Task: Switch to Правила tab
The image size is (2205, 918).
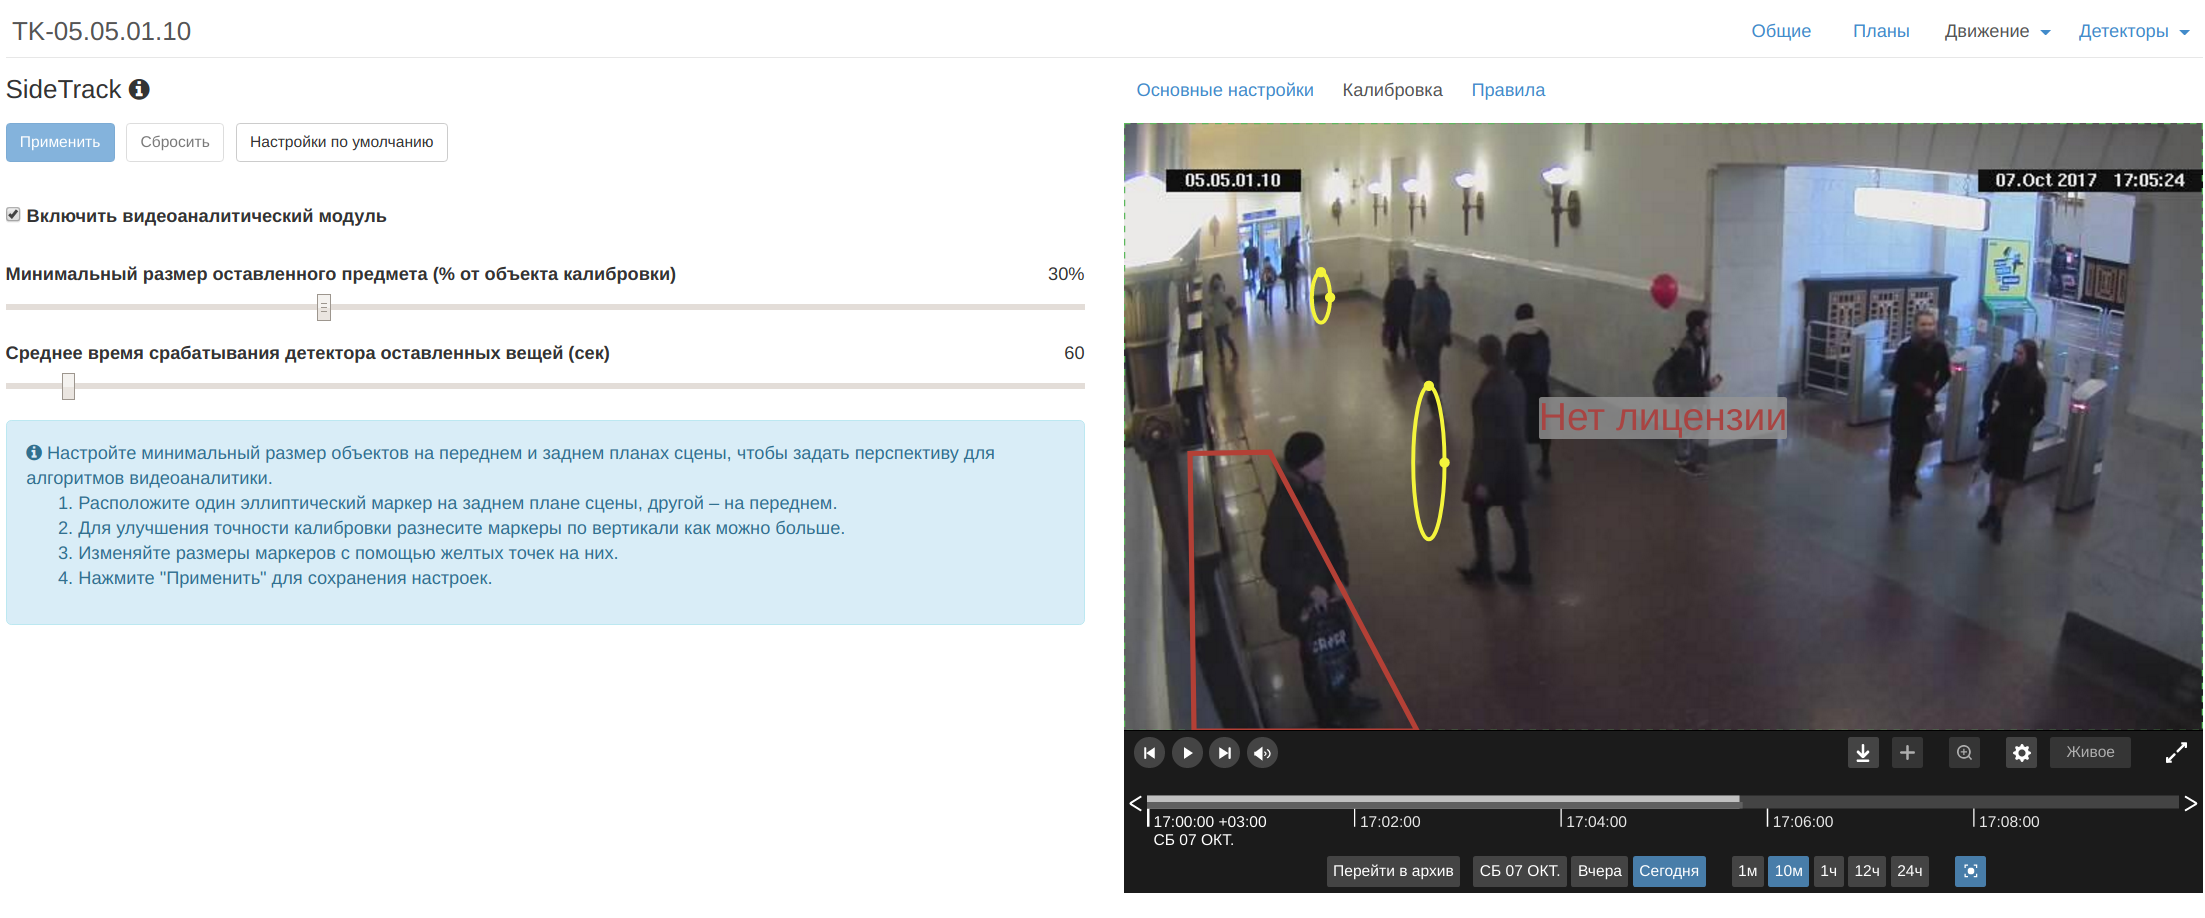Action: click(1508, 90)
